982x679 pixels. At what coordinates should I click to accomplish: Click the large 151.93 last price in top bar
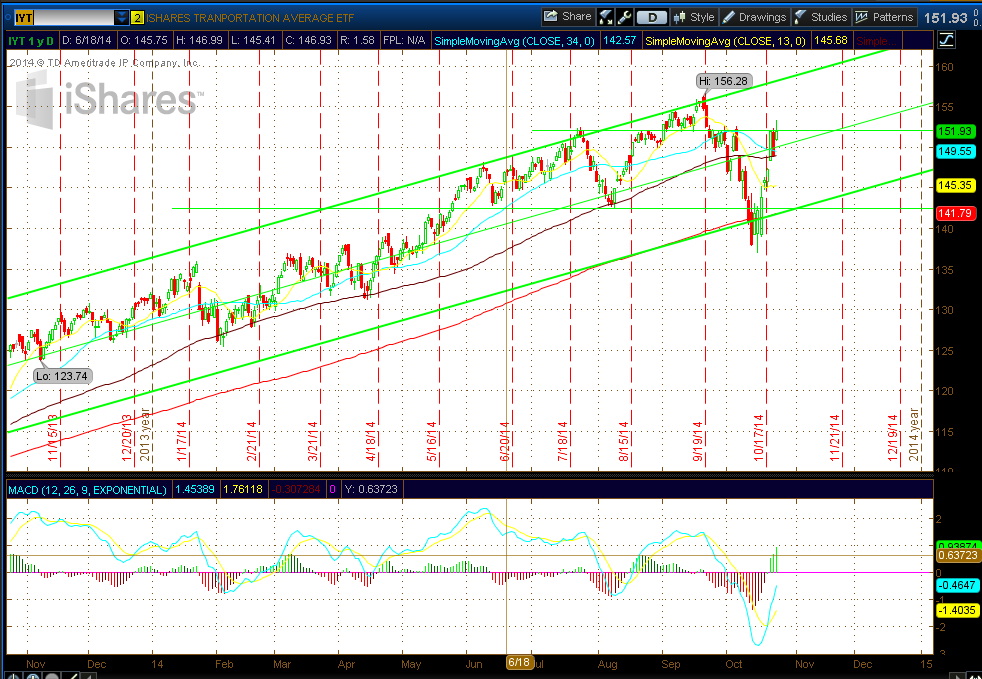(x=945, y=18)
